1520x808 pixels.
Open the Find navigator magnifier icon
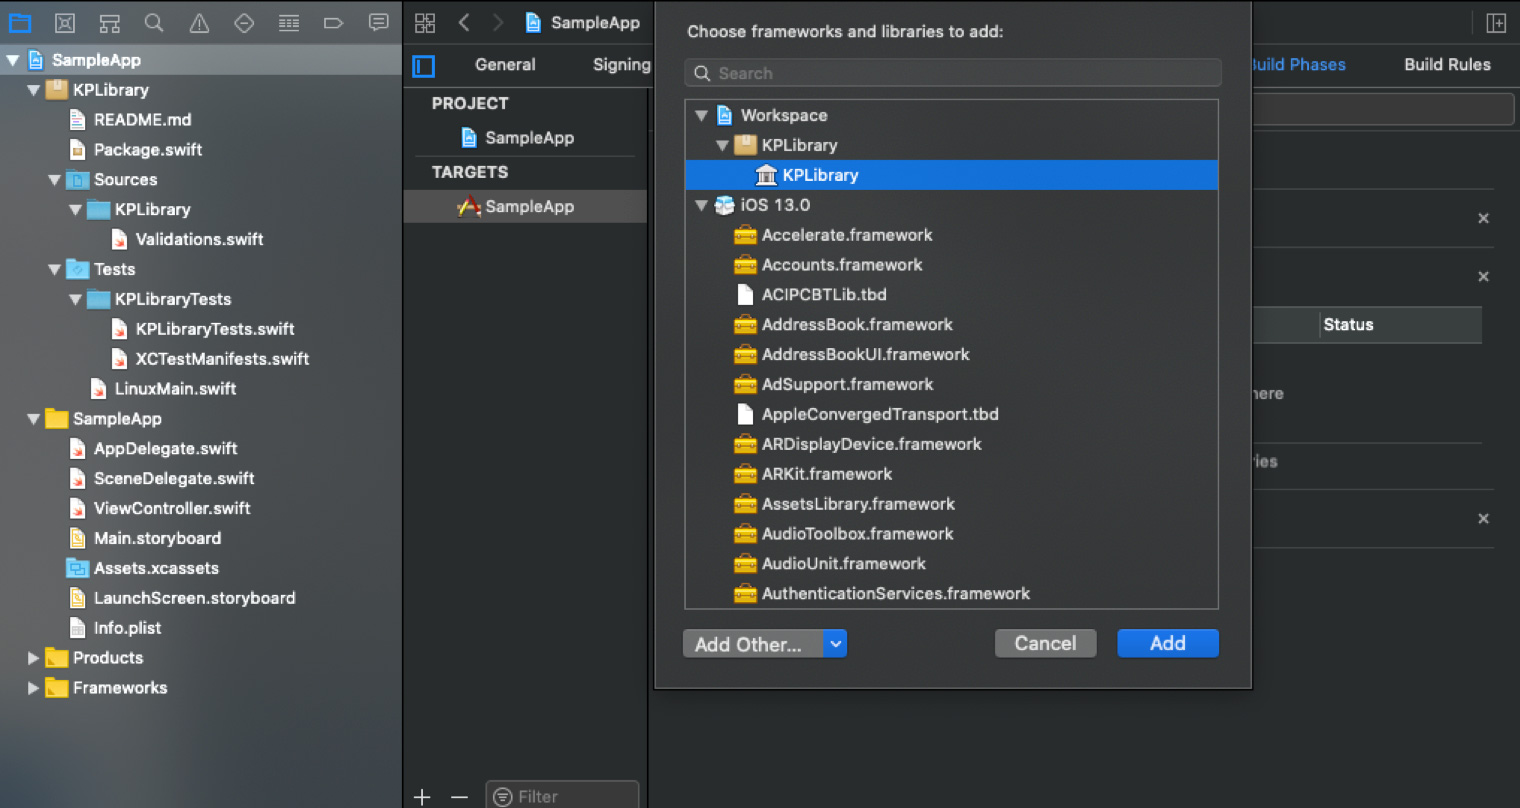click(x=154, y=22)
